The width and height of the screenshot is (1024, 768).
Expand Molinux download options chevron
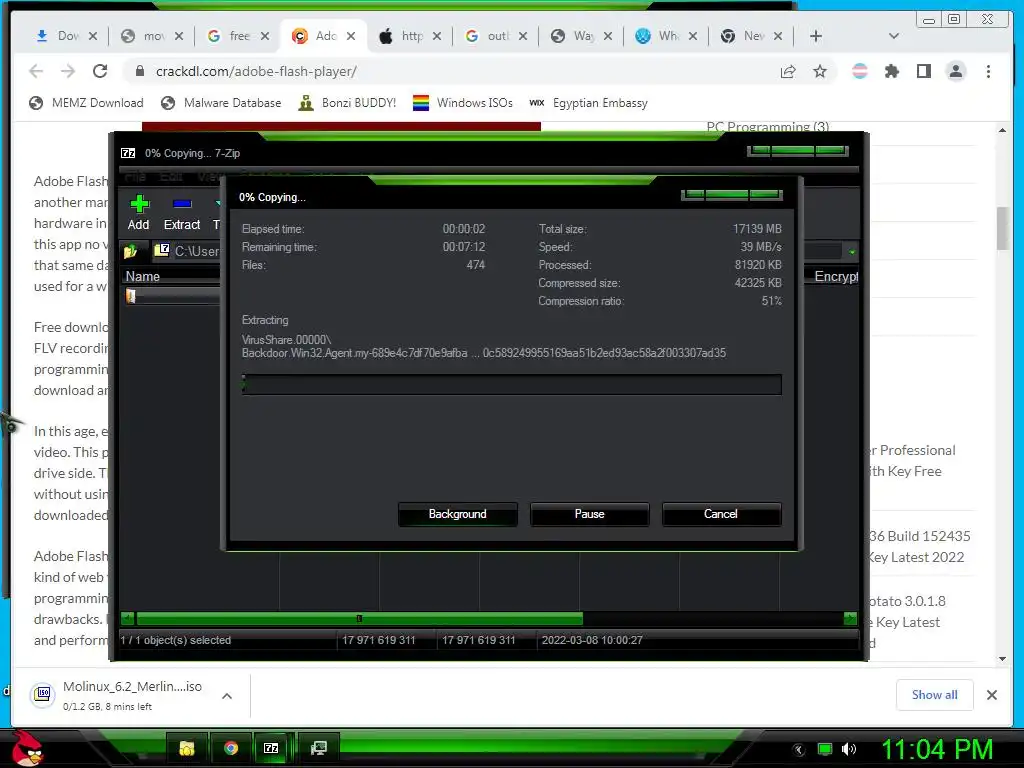(x=227, y=696)
